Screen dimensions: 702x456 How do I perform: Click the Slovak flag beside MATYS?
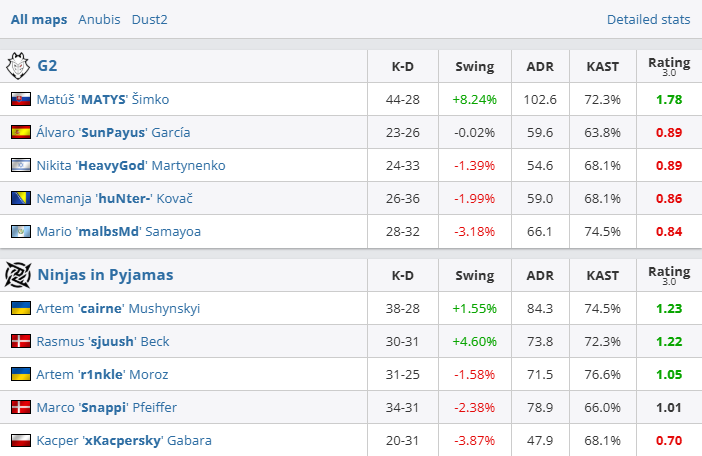(x=20, y=99)
